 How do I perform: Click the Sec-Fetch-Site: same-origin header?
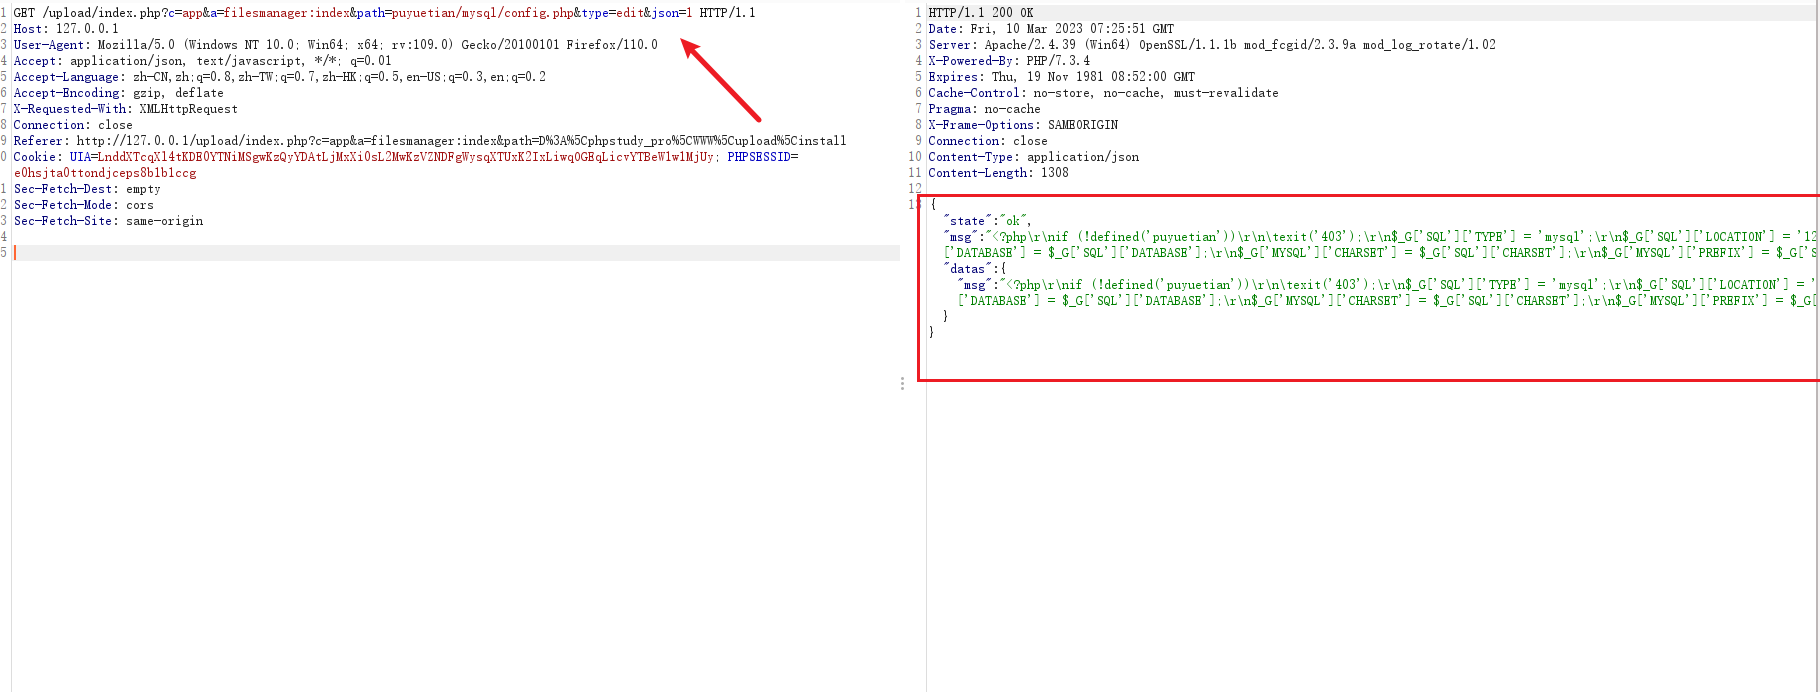(108, 221)
